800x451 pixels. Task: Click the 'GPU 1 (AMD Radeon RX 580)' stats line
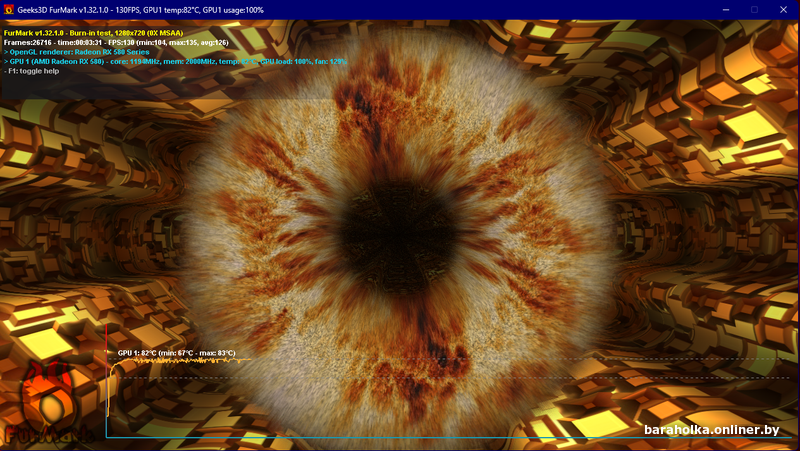point(175,62)
